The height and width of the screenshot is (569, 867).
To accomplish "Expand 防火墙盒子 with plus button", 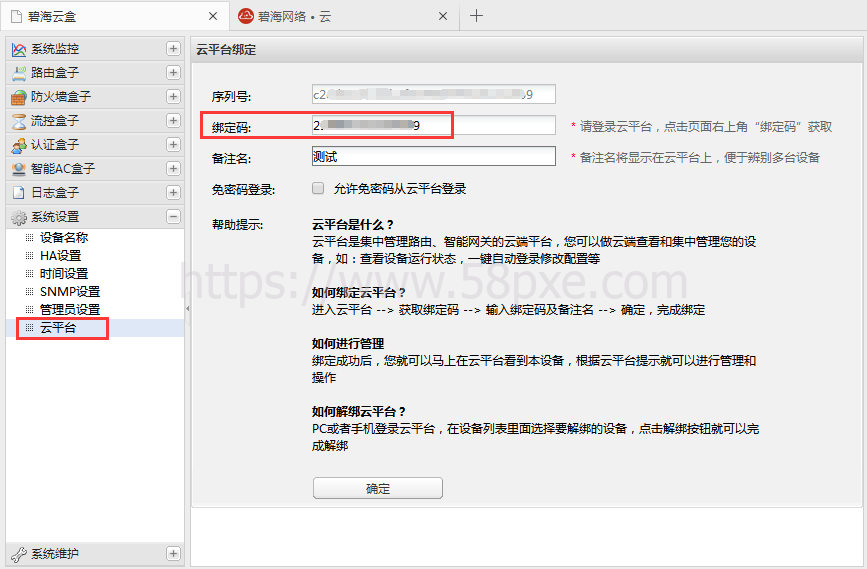I will [173, 97].
